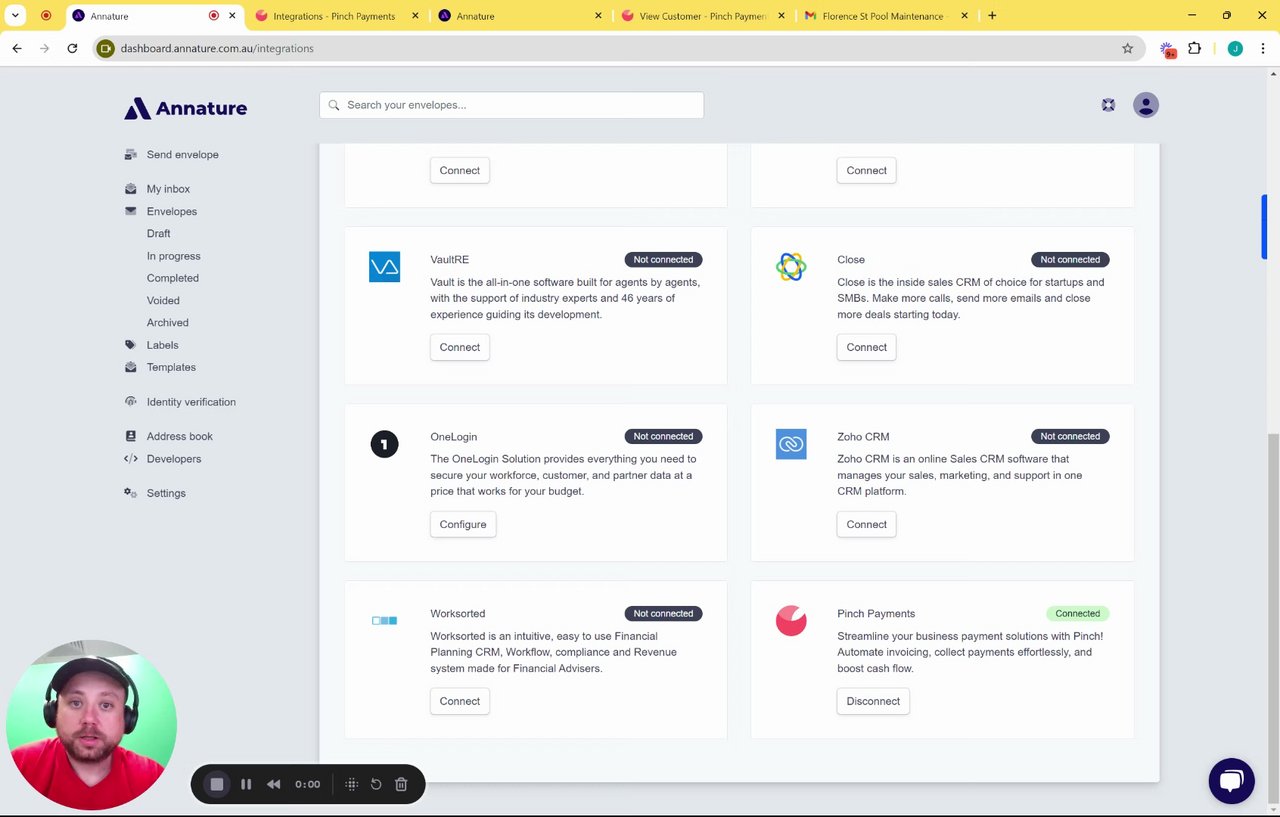Click the recording rewind button
The height and width of the screenshot is (817, 1280).
pyautogui.click(x=274, y=785)
